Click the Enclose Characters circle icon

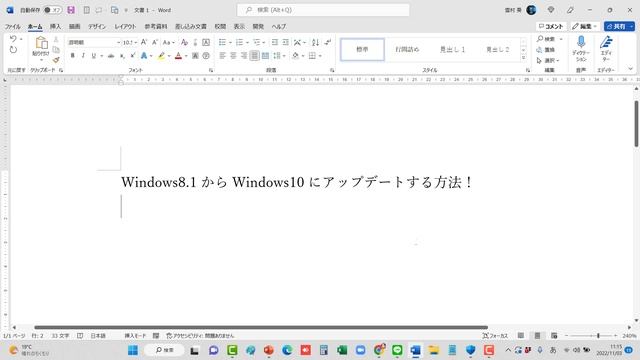[x=206, y=56]
